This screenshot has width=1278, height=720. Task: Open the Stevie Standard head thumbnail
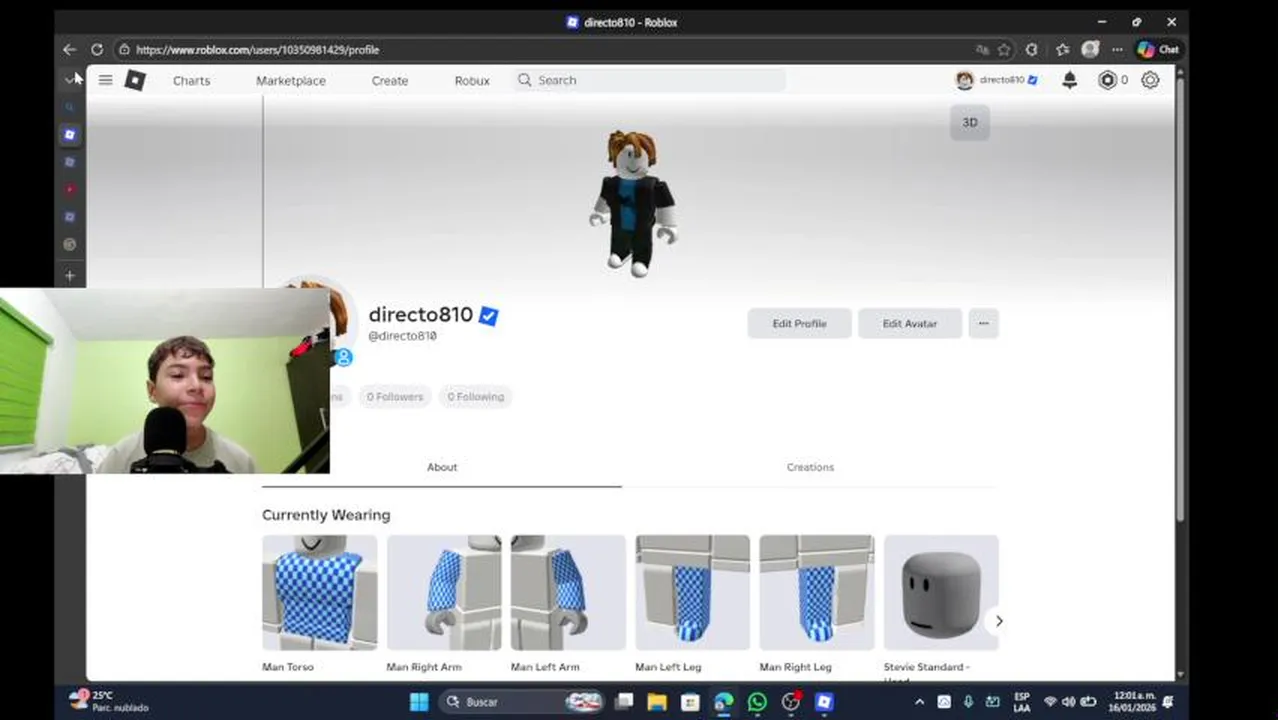coord(941,593)
